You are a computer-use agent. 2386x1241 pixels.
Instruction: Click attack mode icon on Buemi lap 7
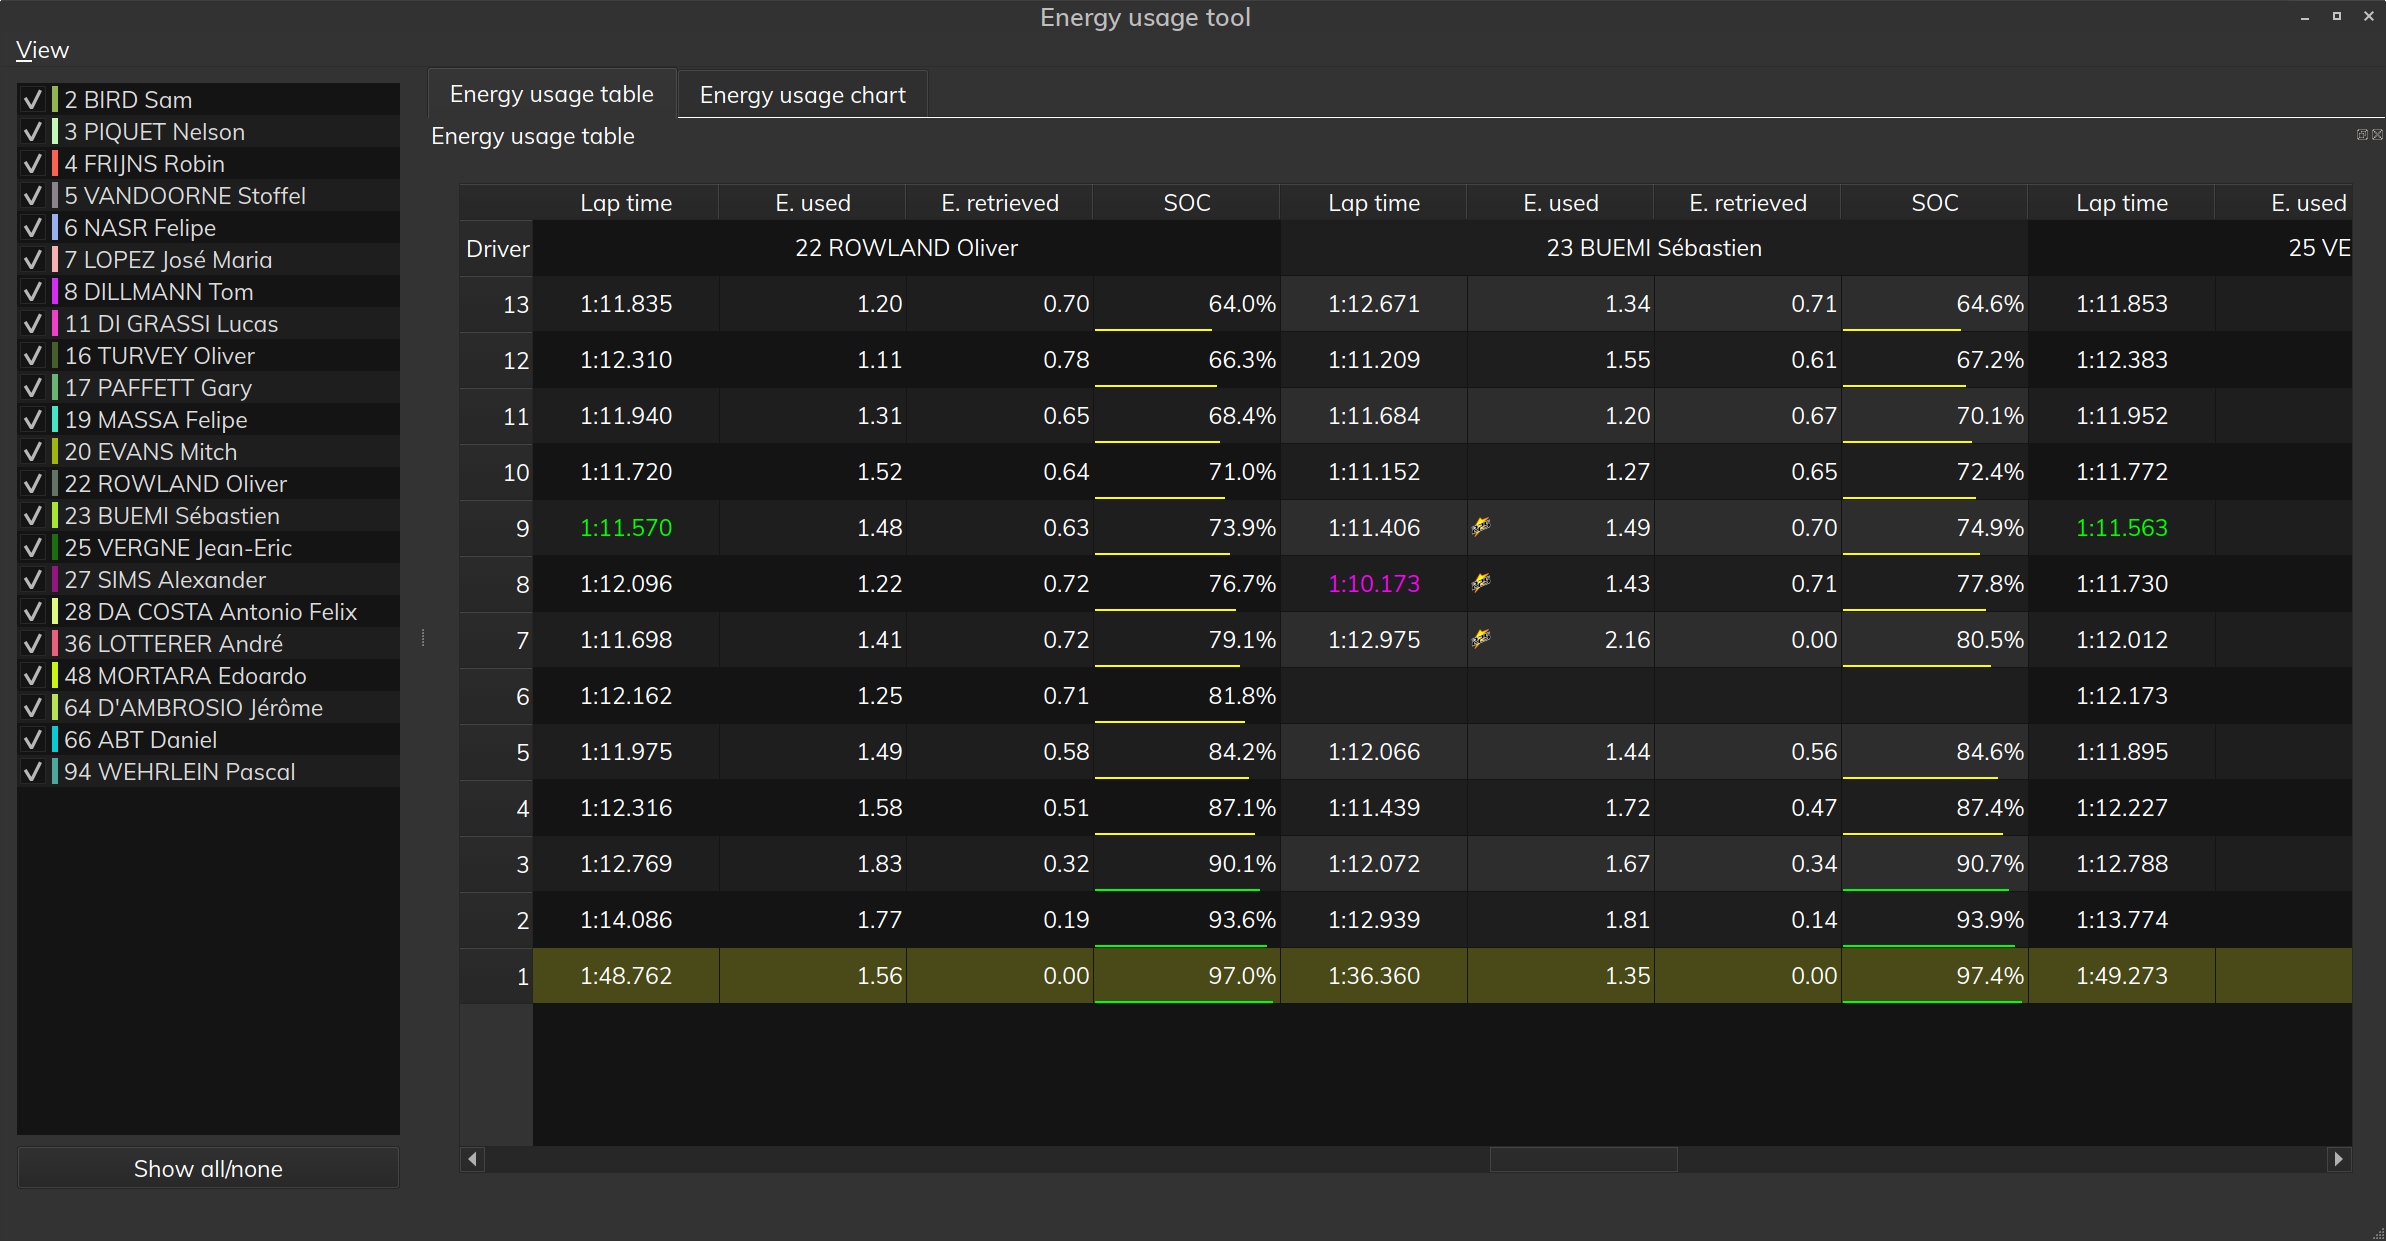[1481, 638]
